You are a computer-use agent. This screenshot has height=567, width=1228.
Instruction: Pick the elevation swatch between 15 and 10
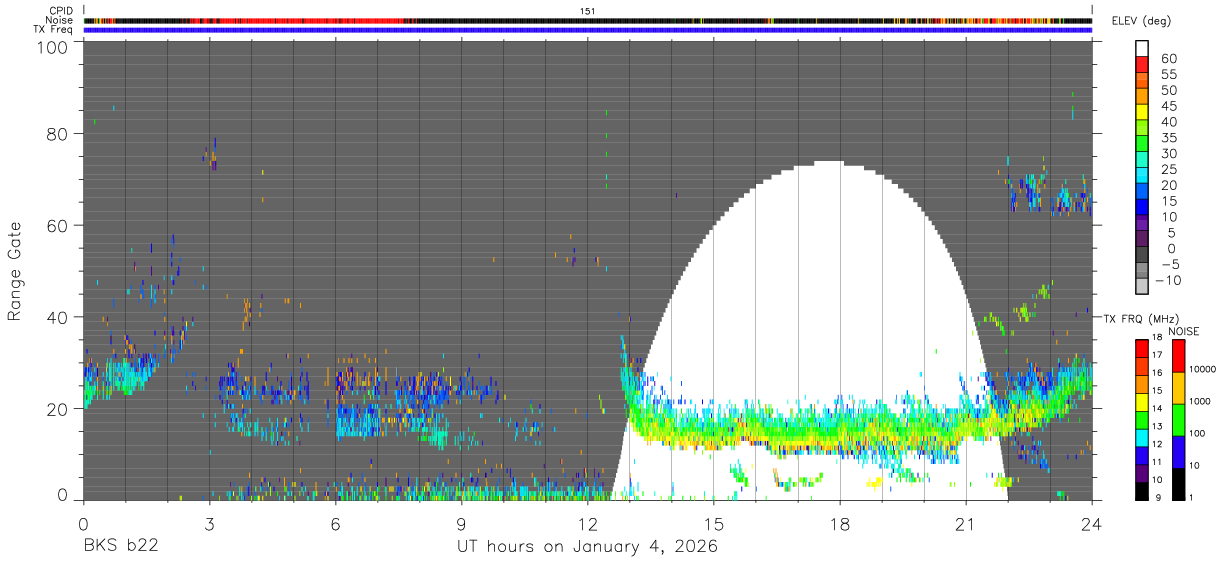[1142, 208]
